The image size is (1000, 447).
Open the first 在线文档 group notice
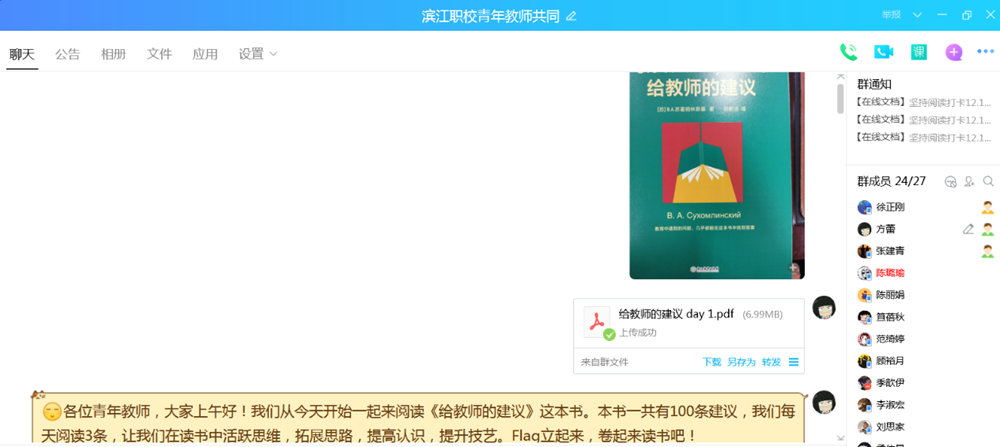(923, 102)
